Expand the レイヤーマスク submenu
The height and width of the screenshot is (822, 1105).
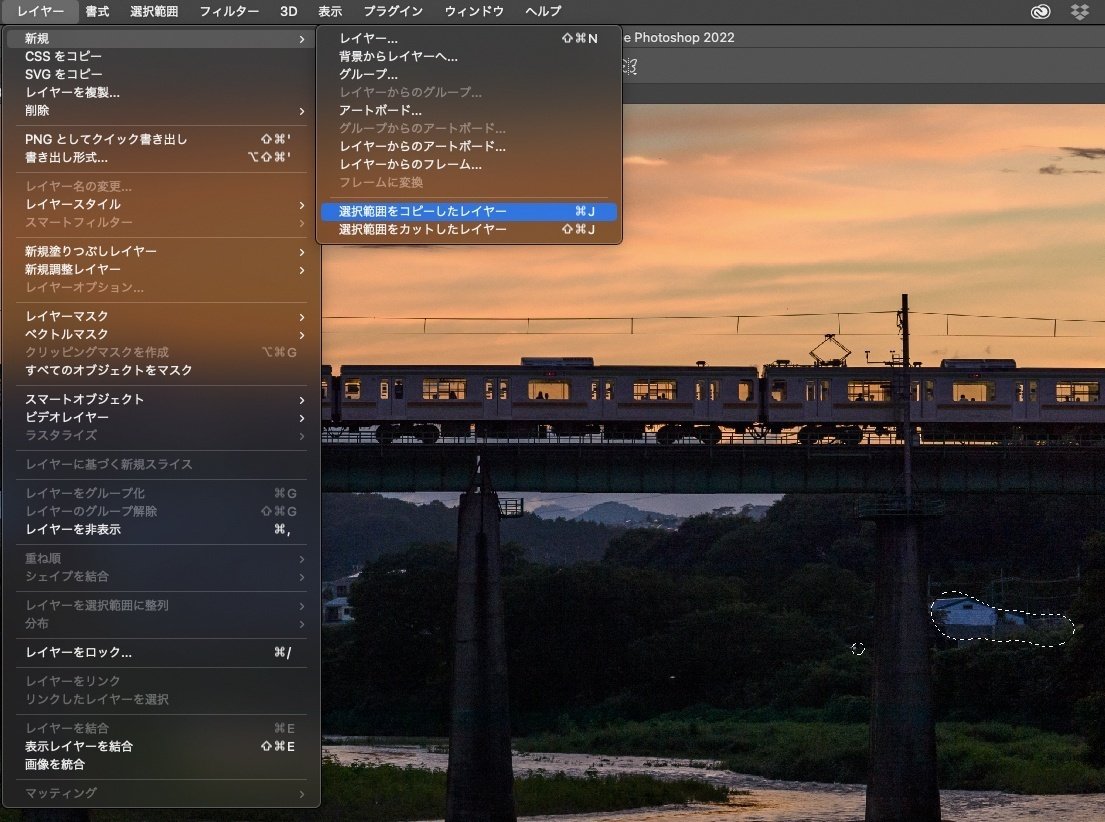[x=161, y=317]
